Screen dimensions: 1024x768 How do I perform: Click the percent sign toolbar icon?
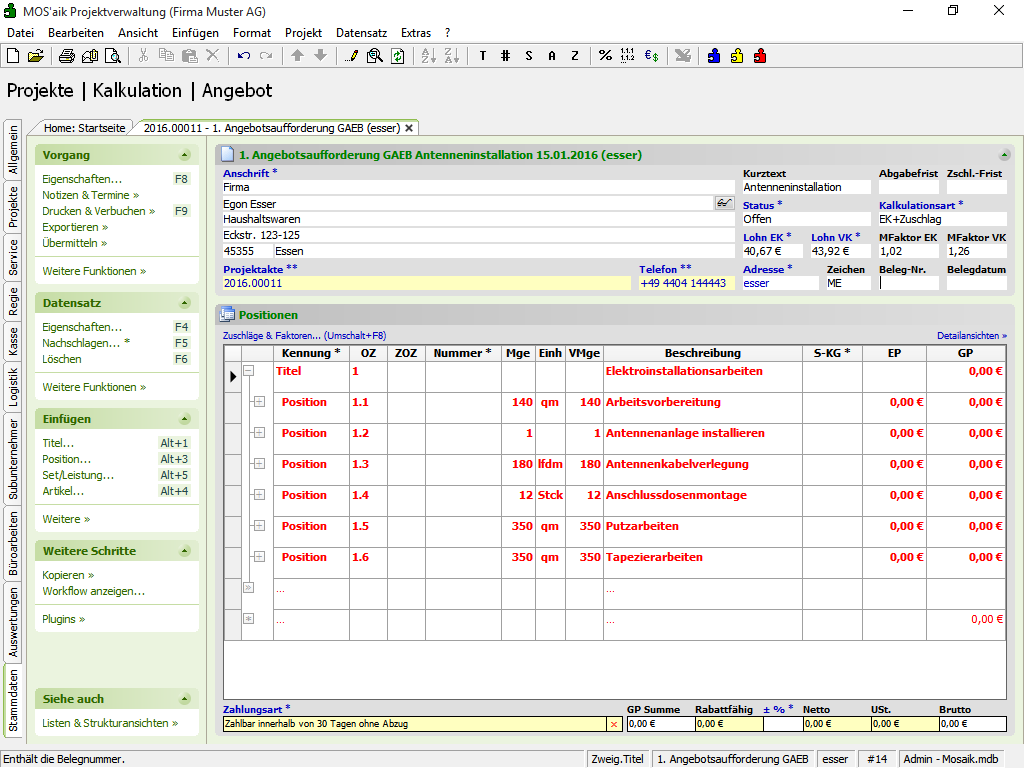(605, 56)
